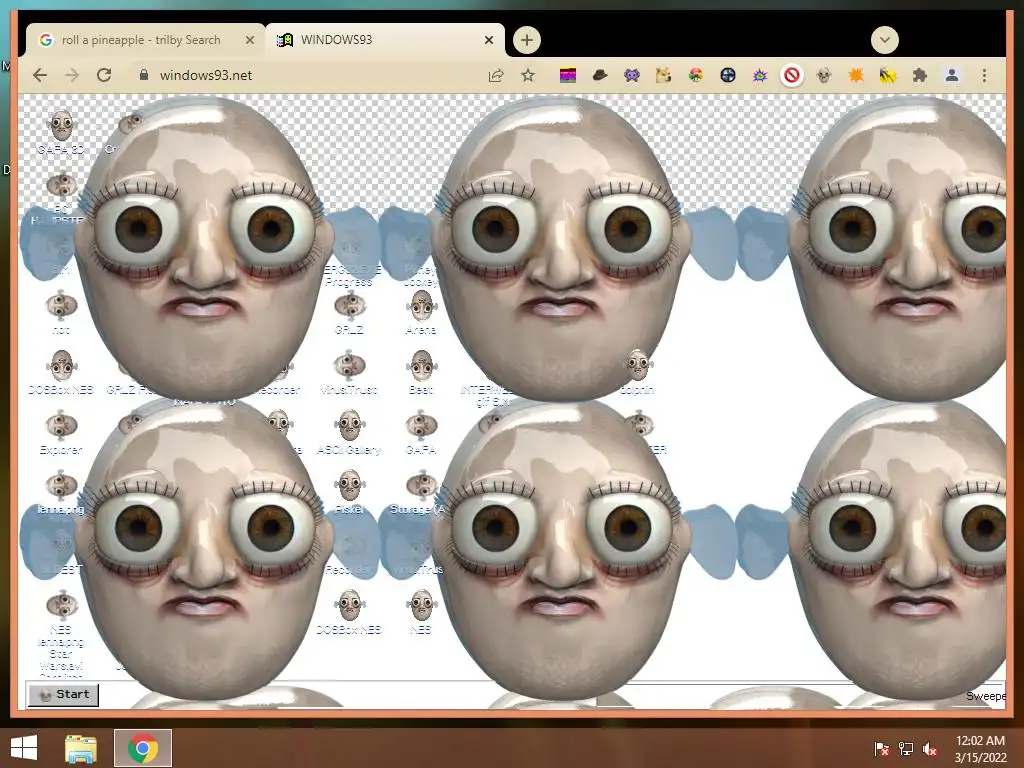Open a new tab with plus button

point(527,40)
